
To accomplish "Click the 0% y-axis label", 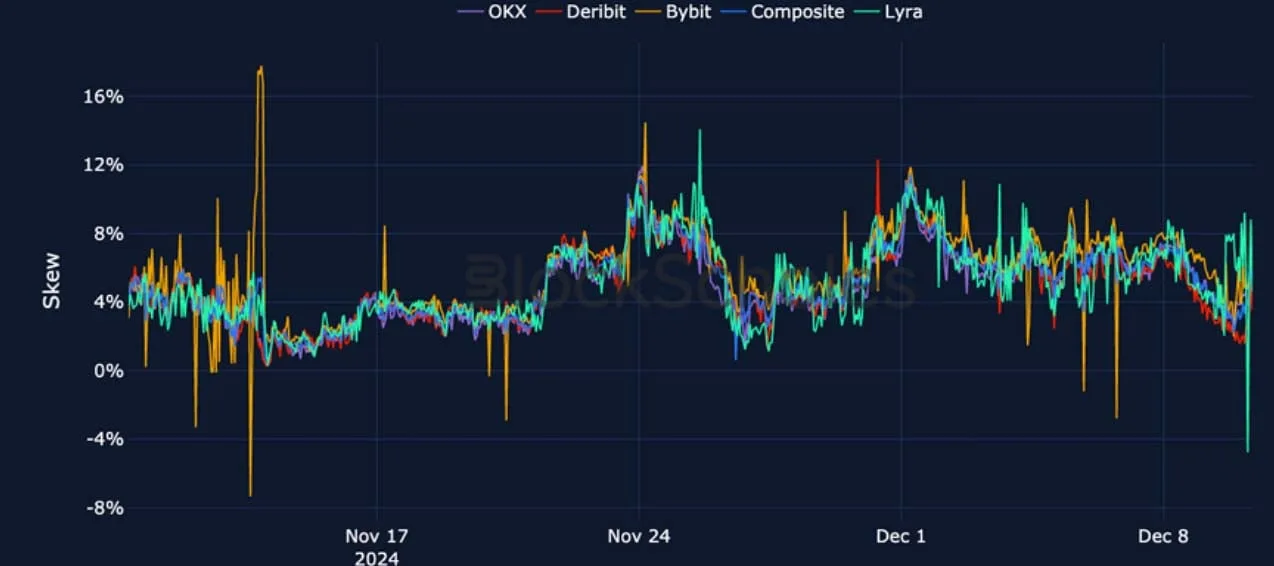I will point(108,370).
